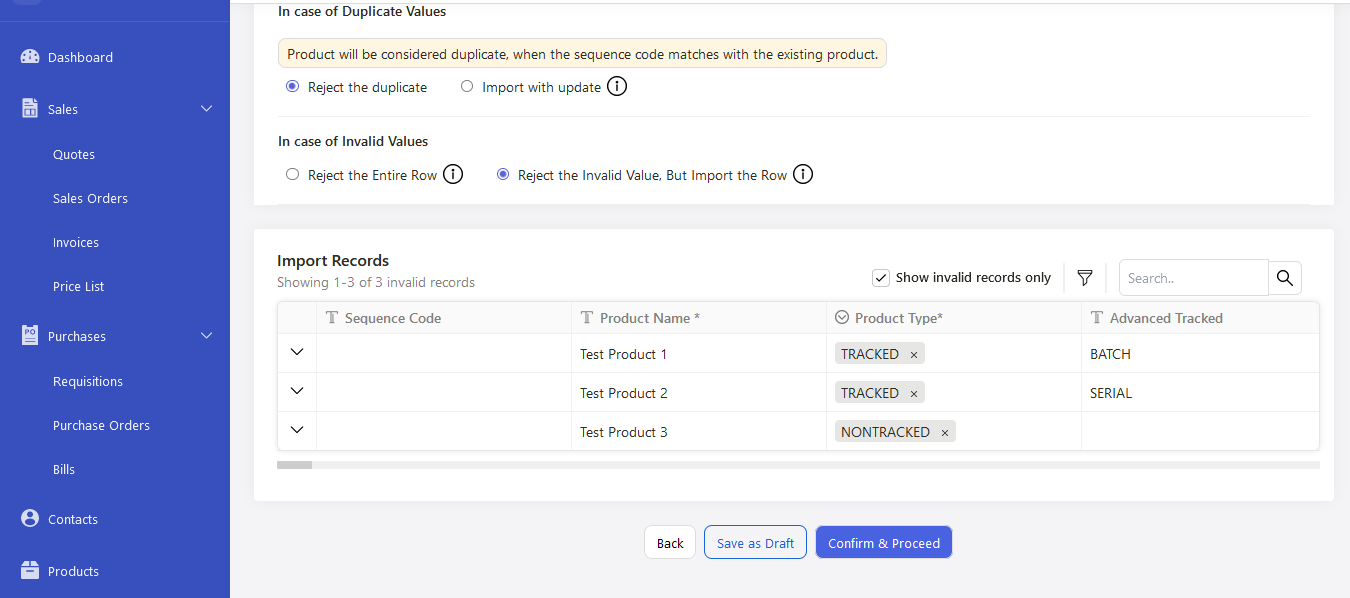
Task: Click the Dashboard icon in sidebar
Action: (30, 57)
